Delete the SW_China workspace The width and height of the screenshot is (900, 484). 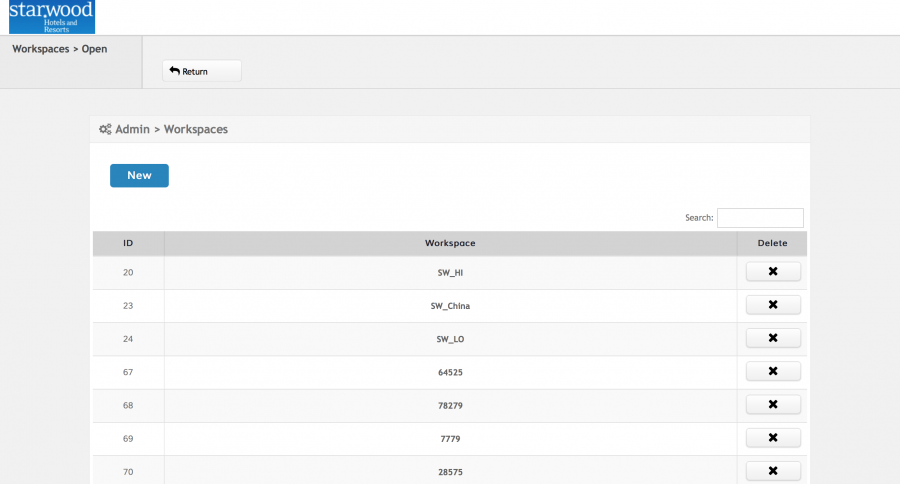[773, 305]
